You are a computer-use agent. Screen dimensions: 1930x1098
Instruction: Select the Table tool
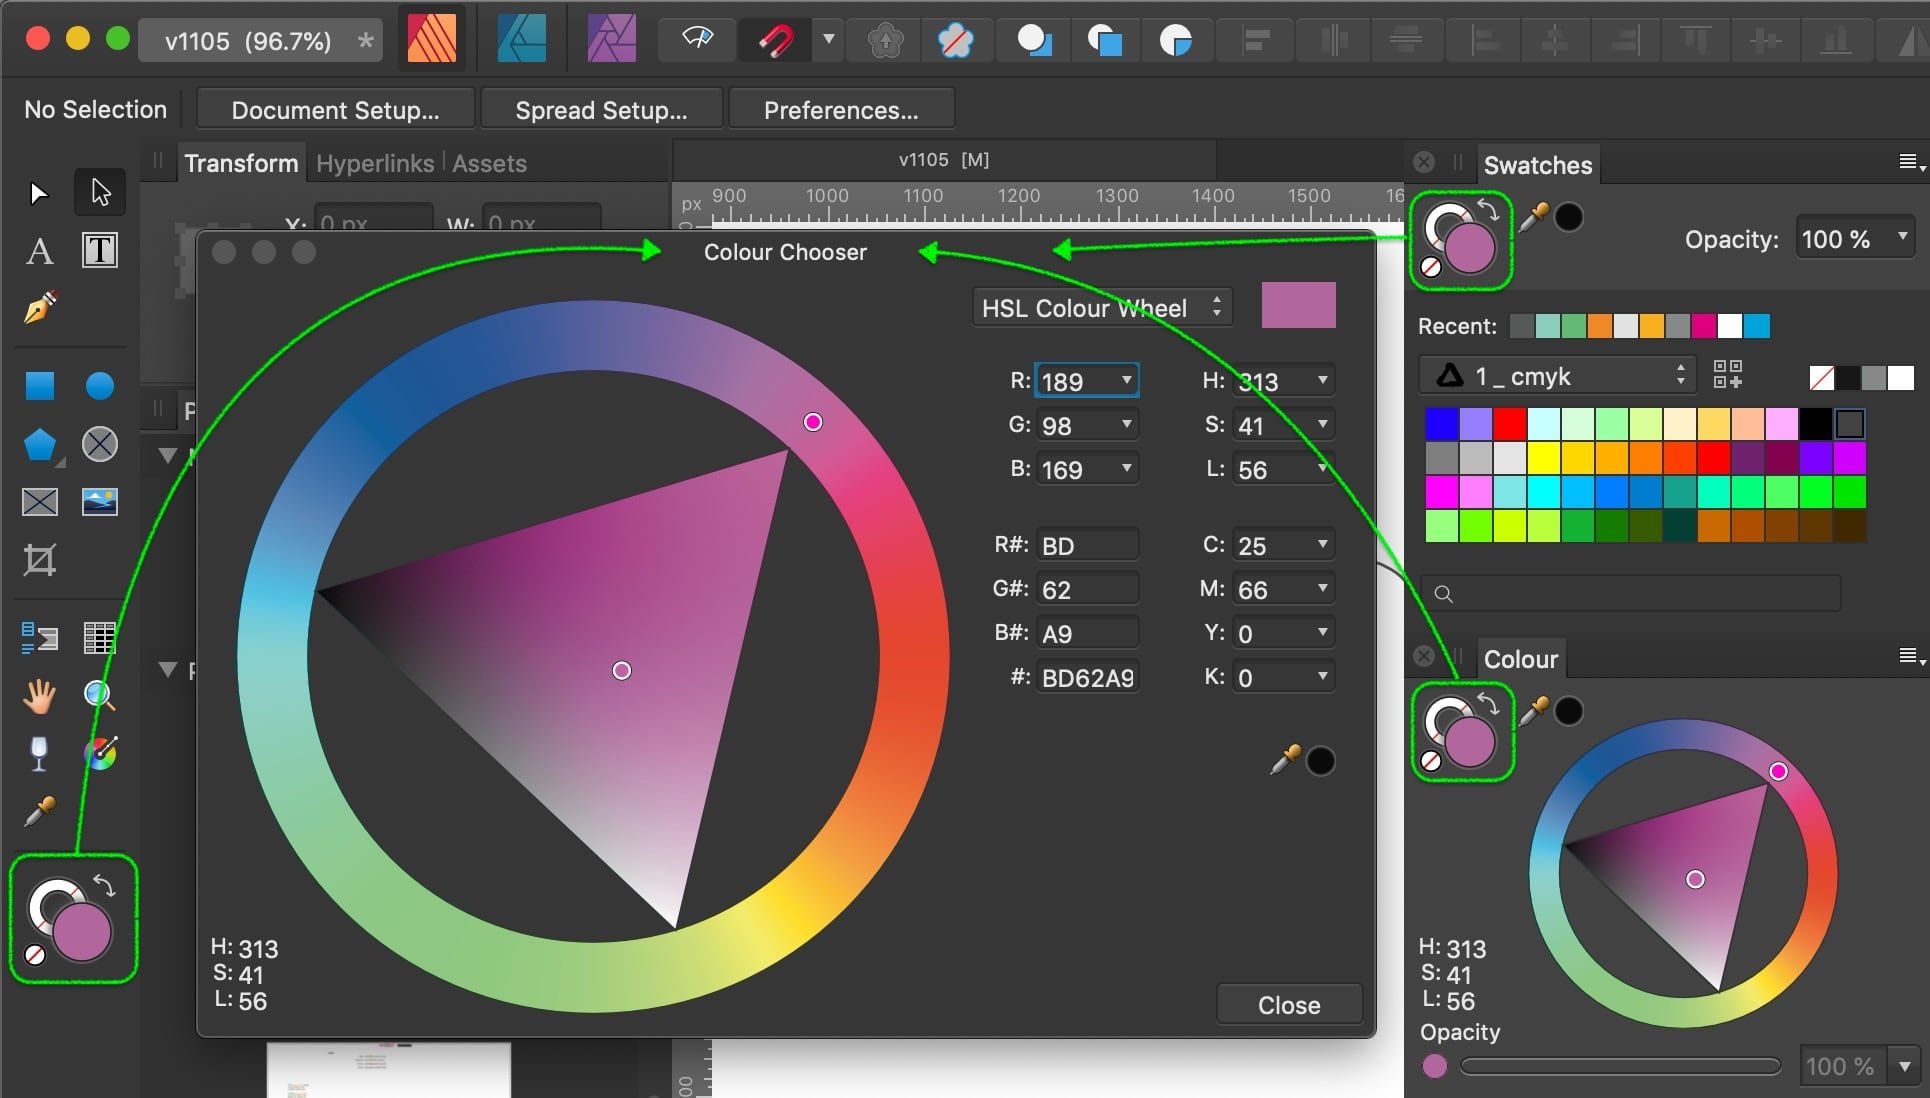[x=99, y=638]
